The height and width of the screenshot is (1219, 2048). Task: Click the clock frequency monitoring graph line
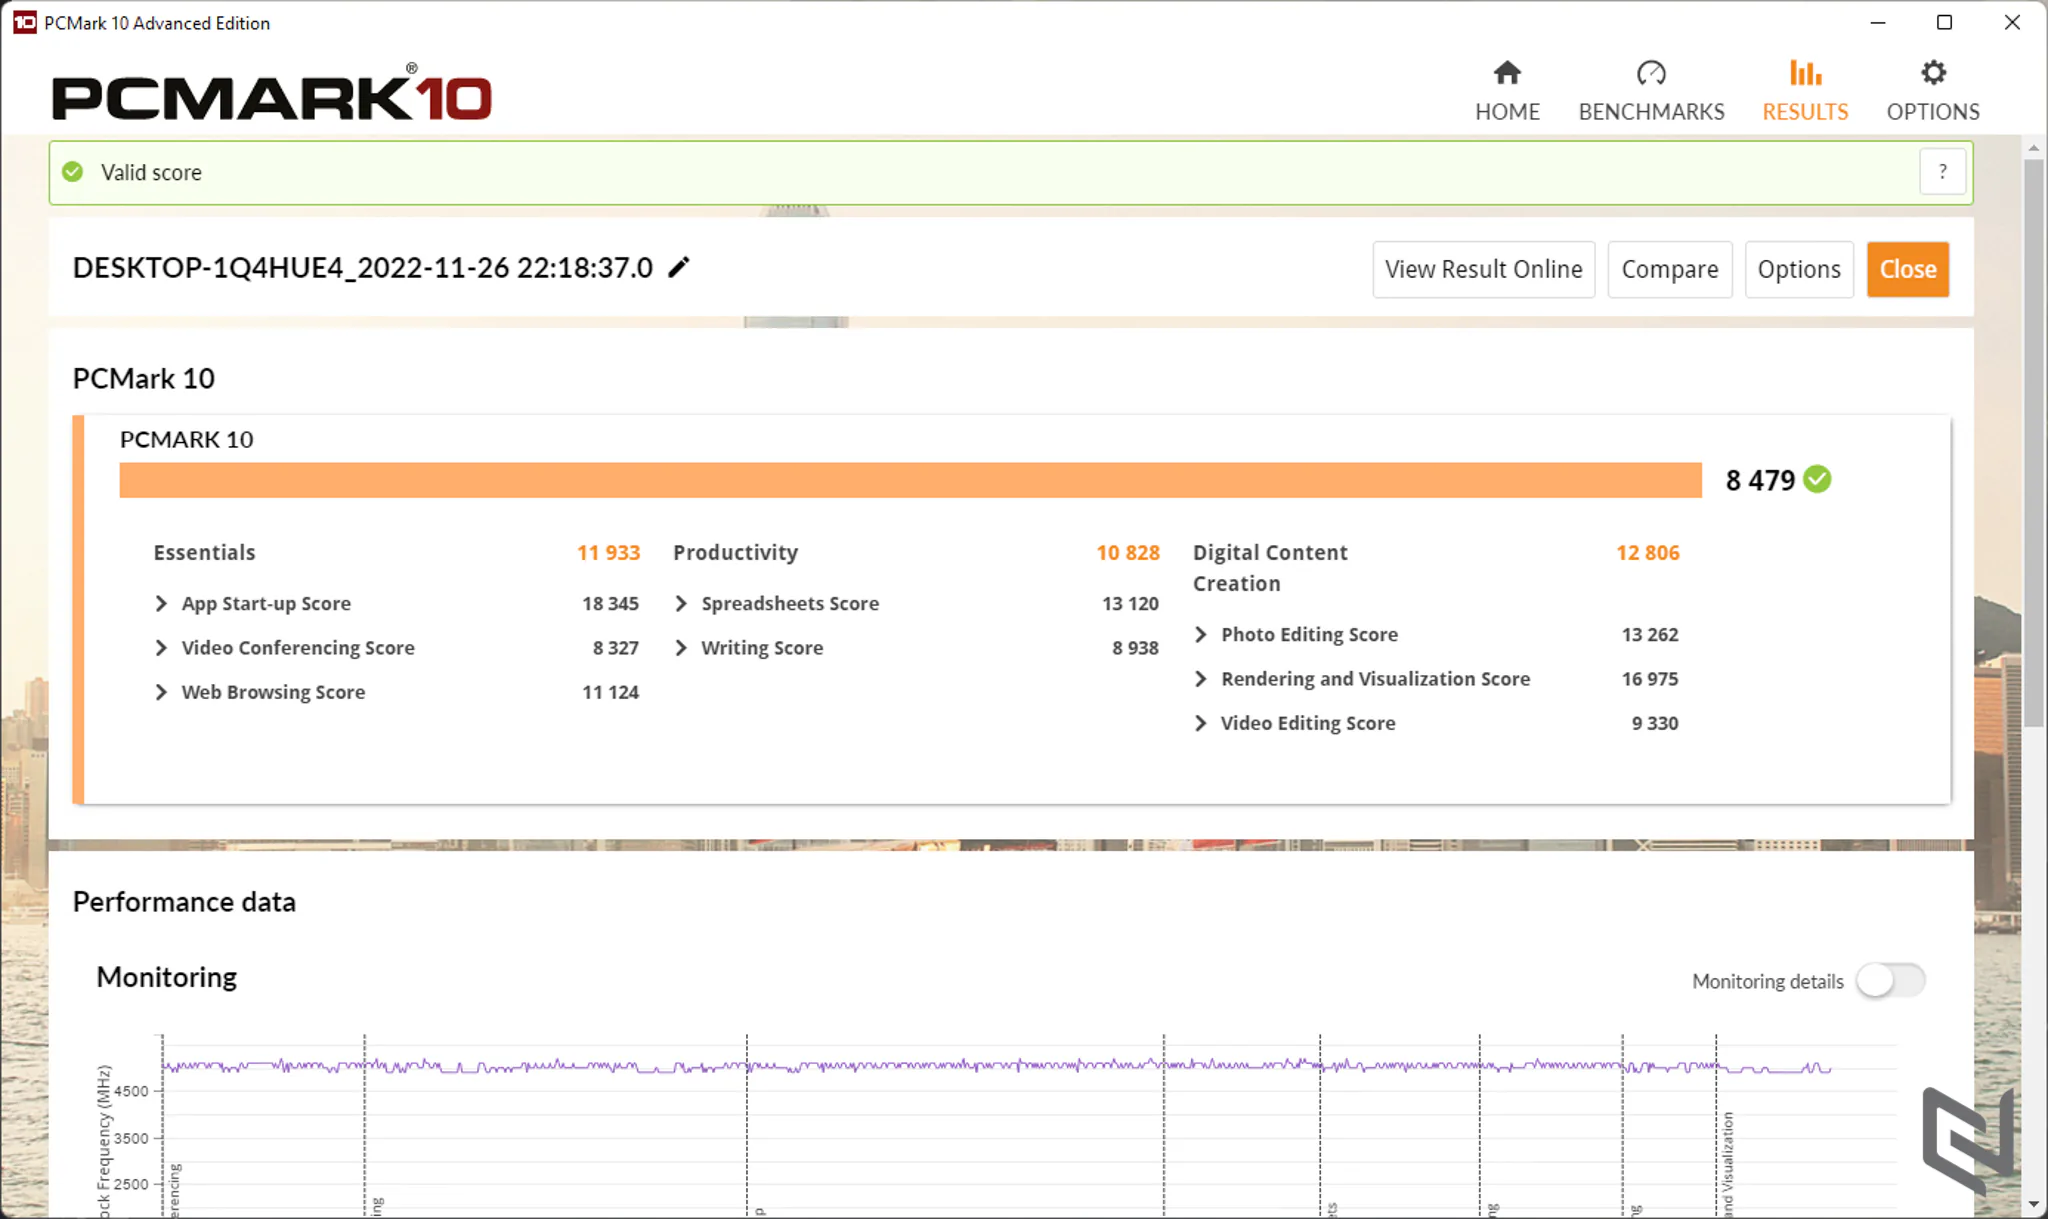point(996,1066)
